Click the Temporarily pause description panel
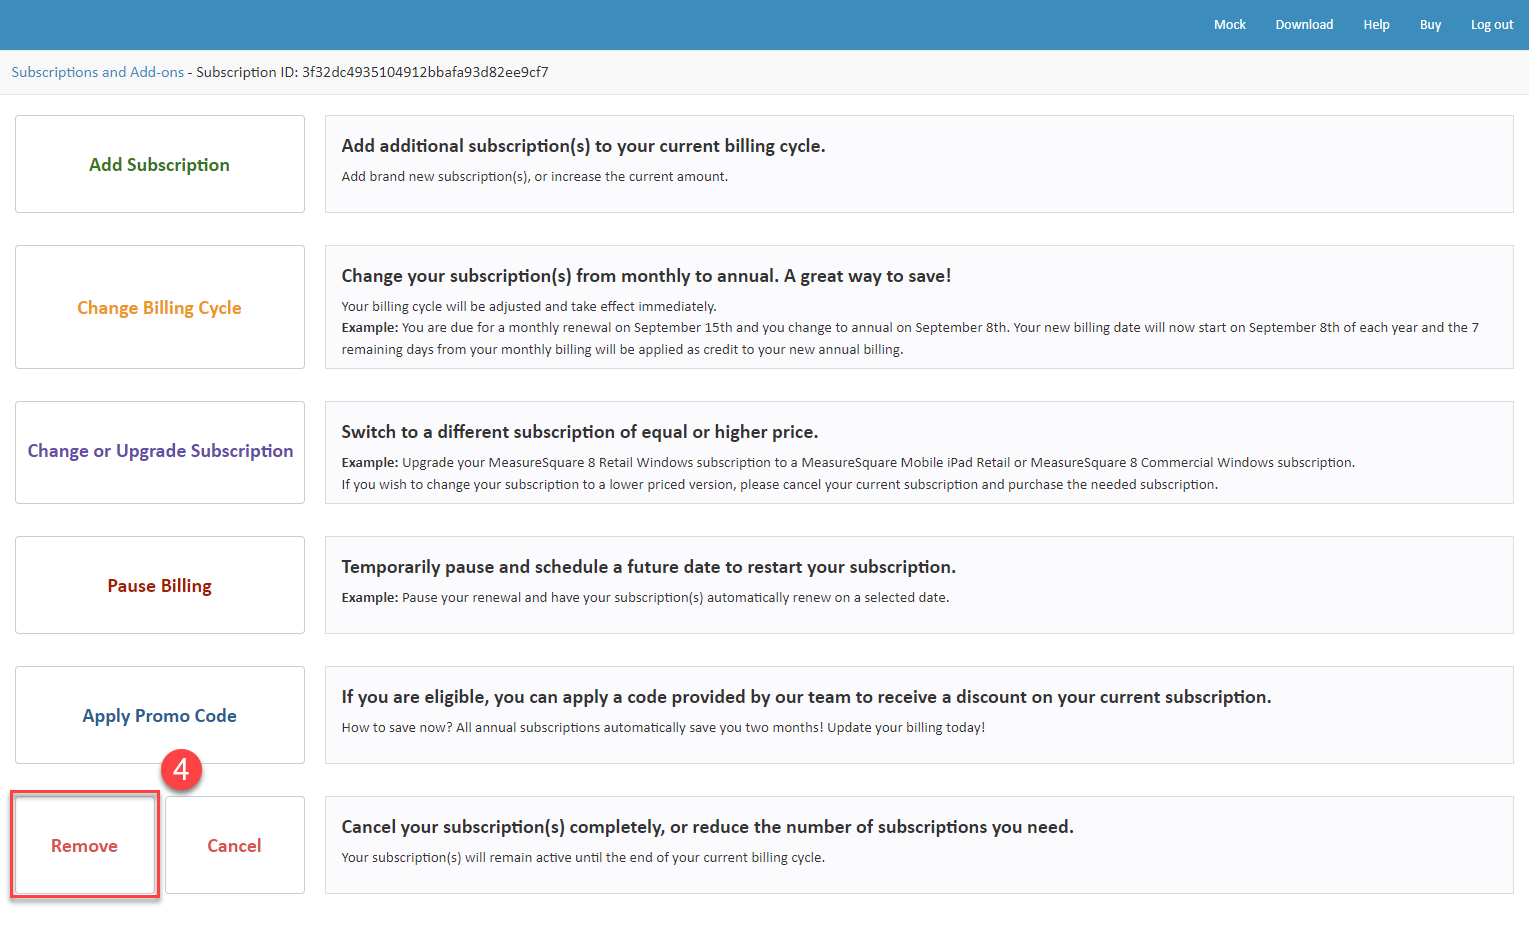Screen dimensions: 1529x929 919,585
